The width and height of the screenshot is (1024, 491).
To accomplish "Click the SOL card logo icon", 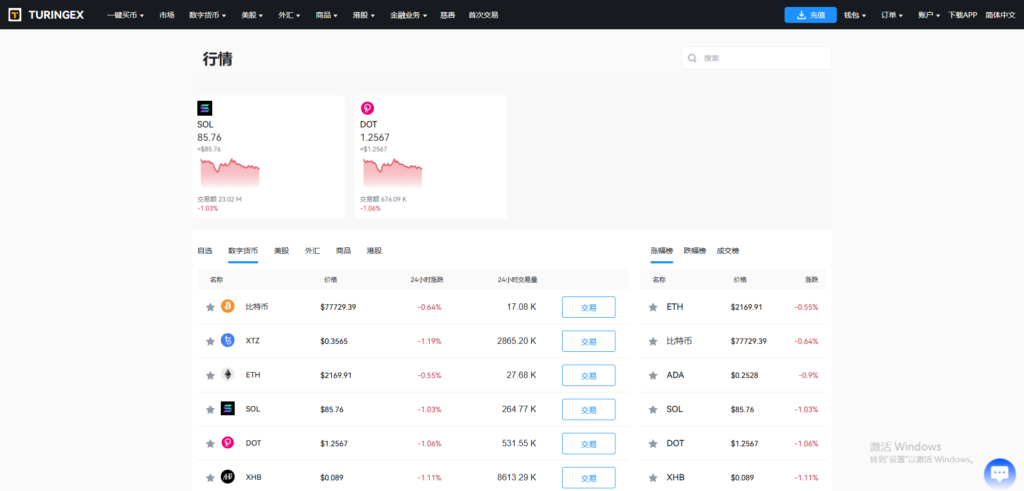I will click(x=204, y=108).
